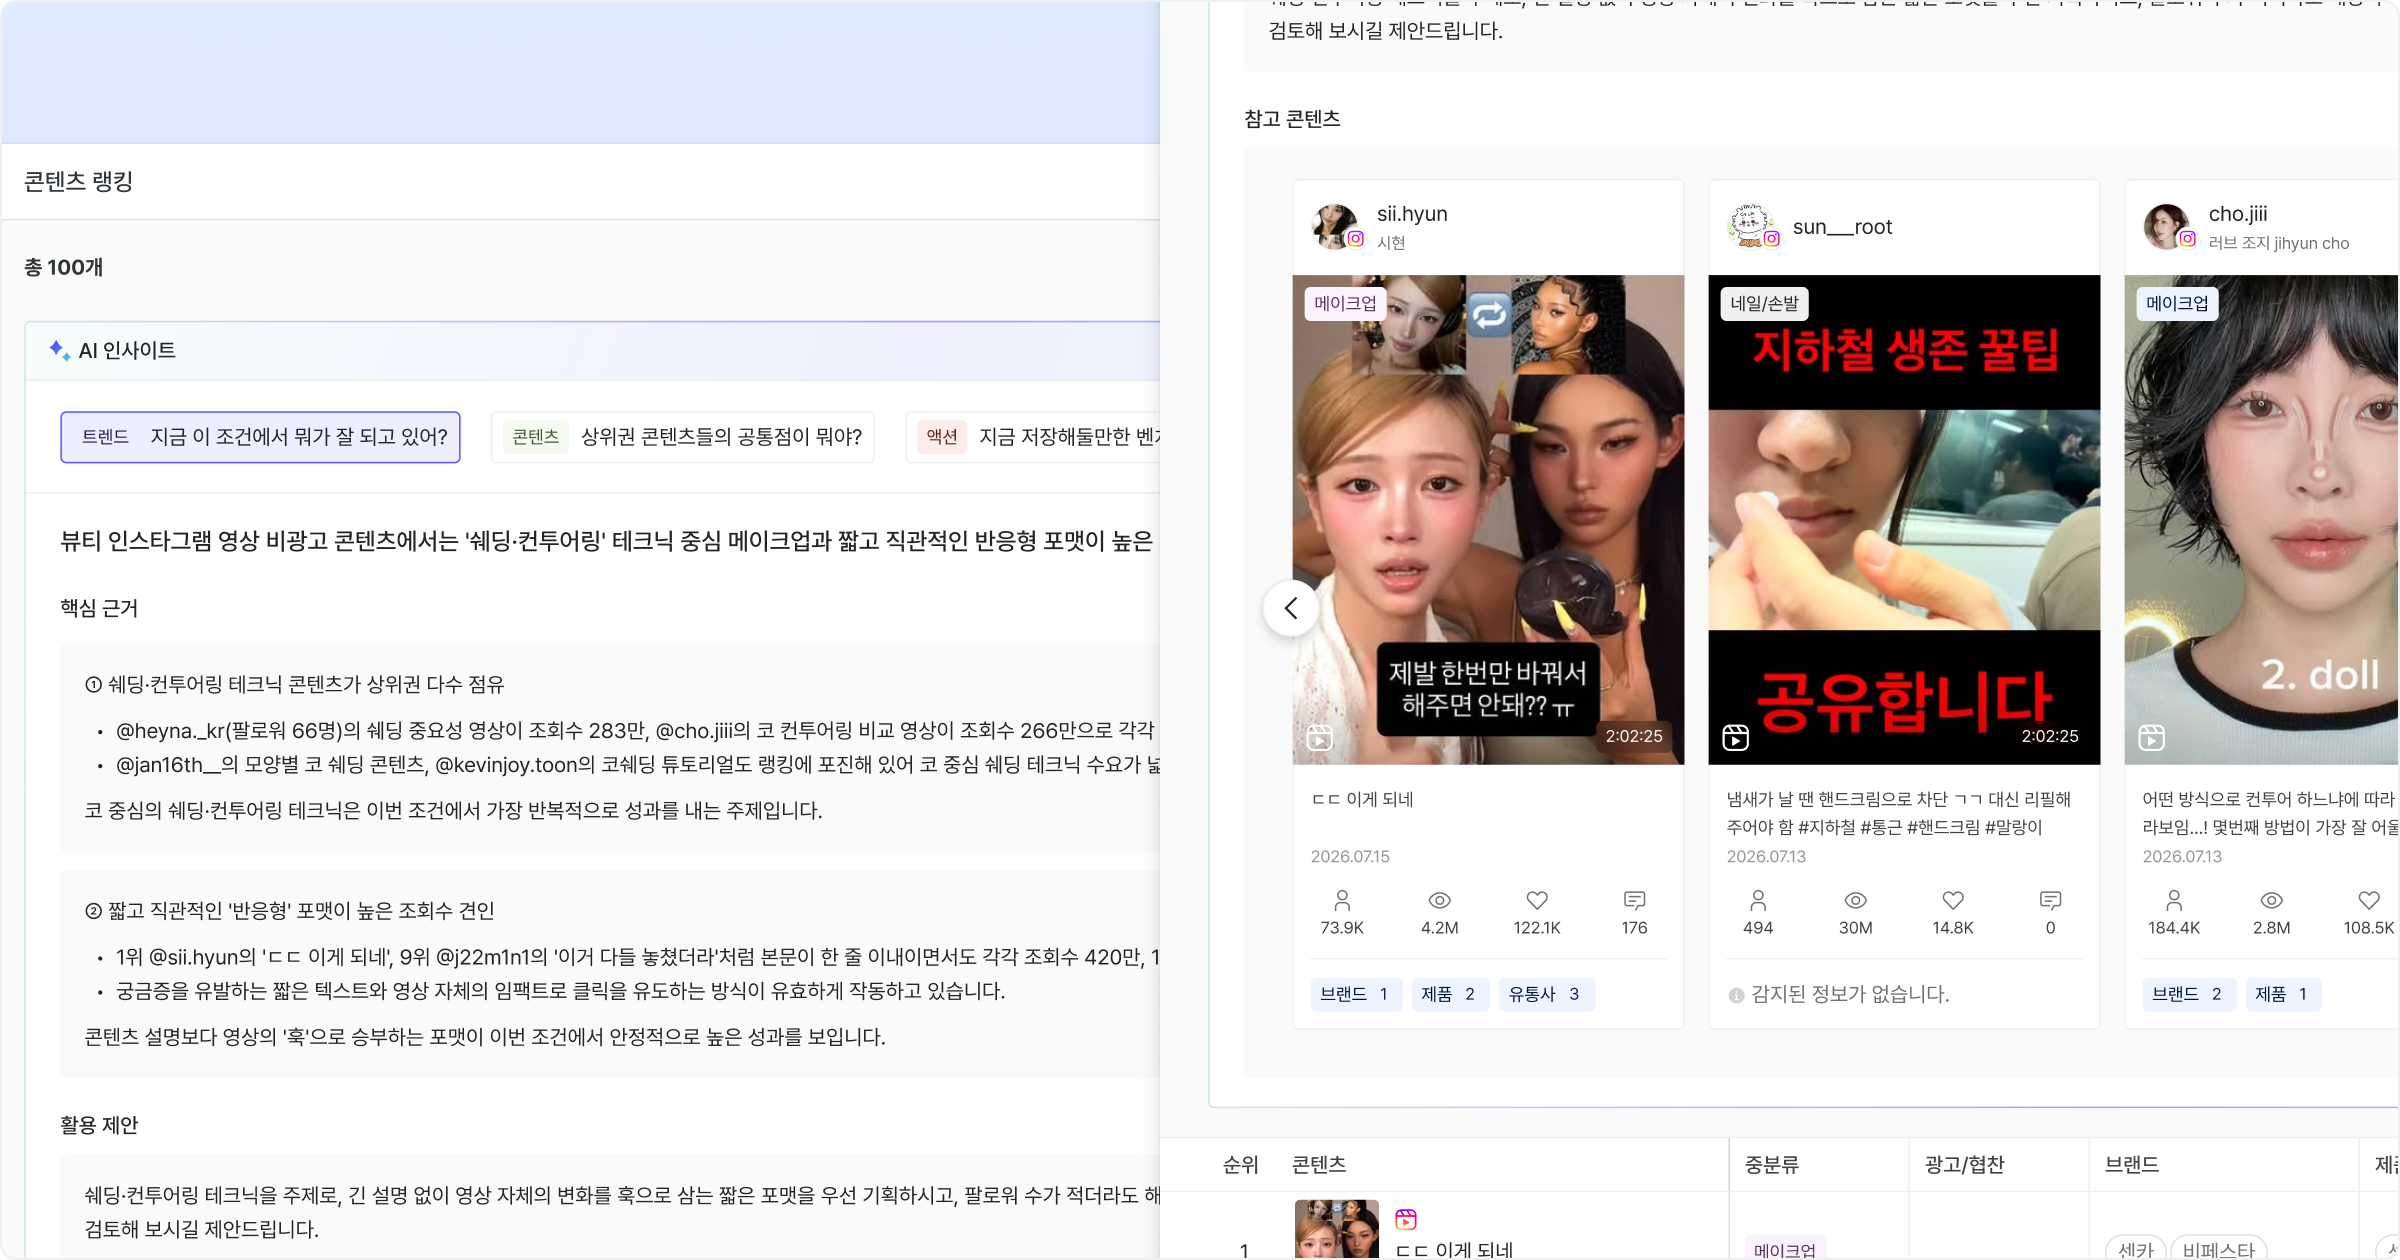Click the views eye icon on sun__root card
2400x1260 pixels.
pyautogui.click(x=1855, y=900)
